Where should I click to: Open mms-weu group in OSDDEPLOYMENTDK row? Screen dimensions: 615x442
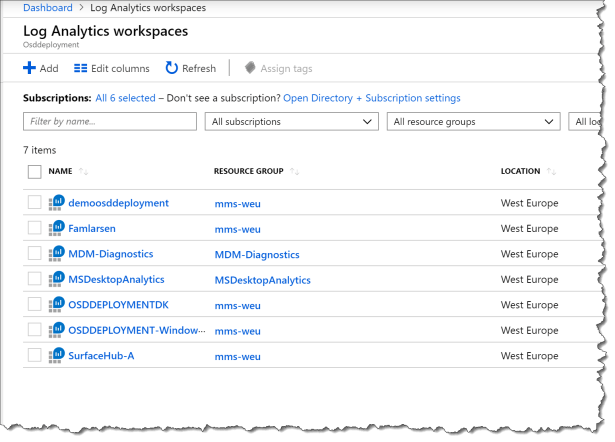point(238,306)
